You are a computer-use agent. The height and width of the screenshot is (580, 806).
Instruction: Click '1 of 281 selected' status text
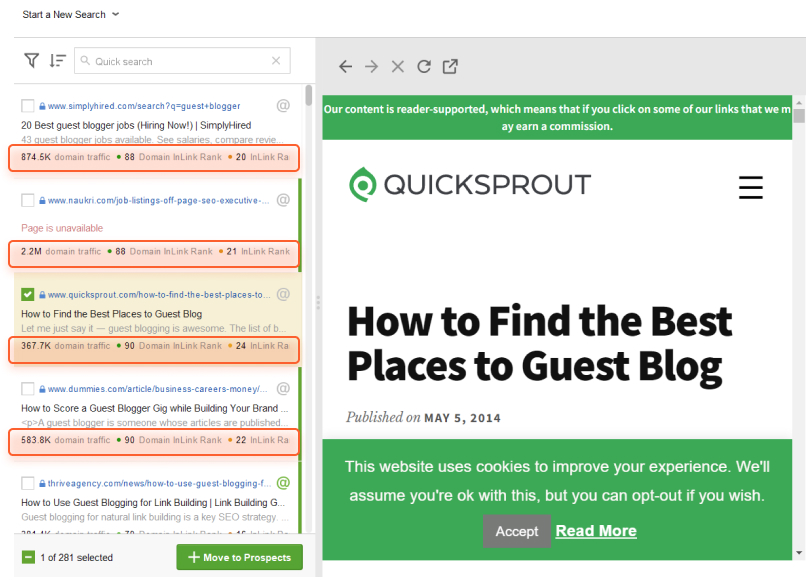click(x=77, y=557)
